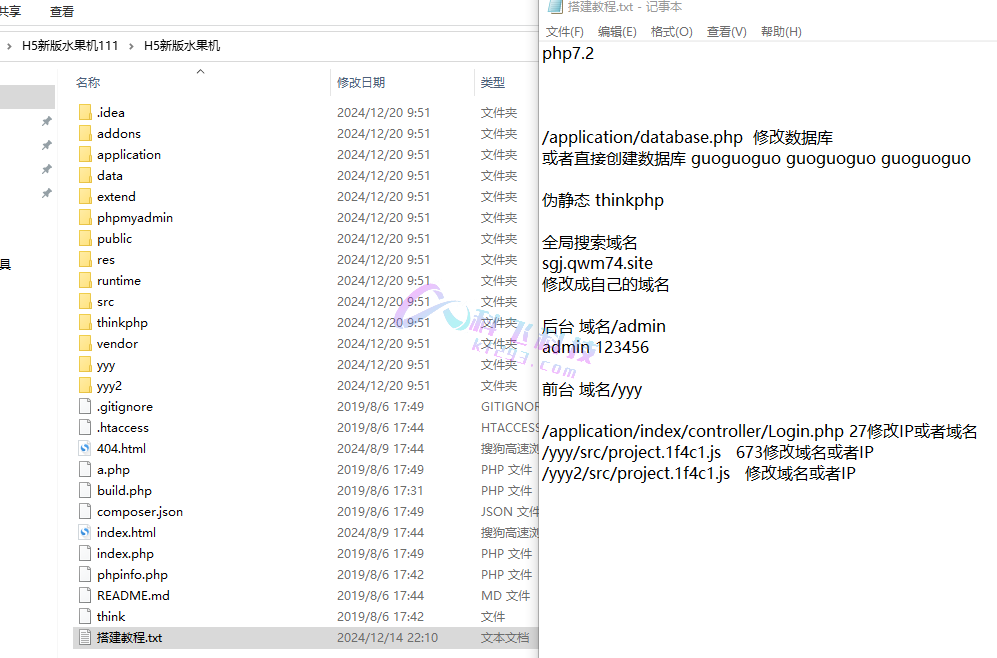The image size is (997, 658).
Task: Open the 格式(O) menu in Notepad
Action: coord(671,32)
